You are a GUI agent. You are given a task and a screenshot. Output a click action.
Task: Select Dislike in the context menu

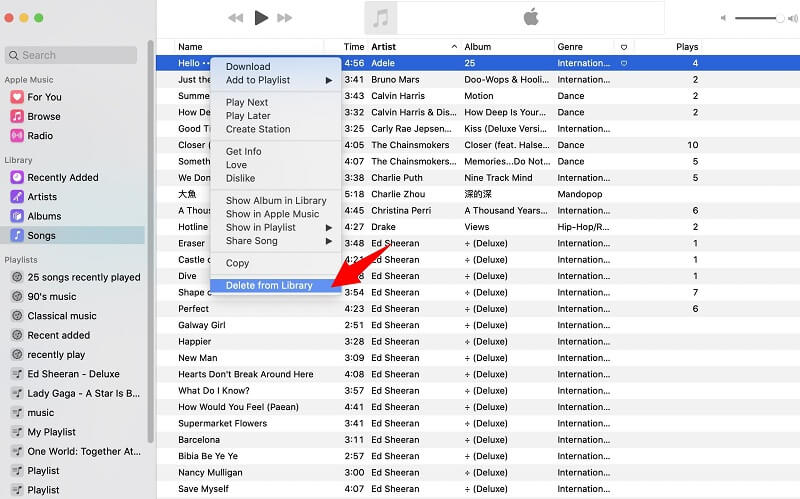pos(240,178)
